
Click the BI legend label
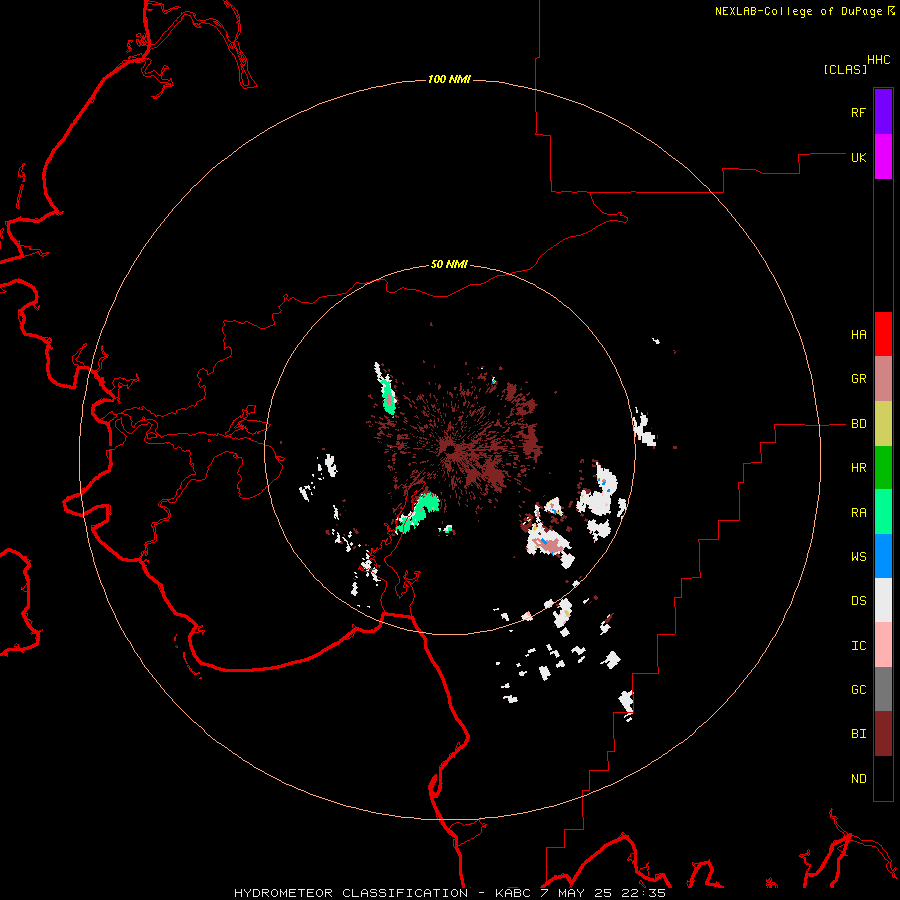point(858,734)
